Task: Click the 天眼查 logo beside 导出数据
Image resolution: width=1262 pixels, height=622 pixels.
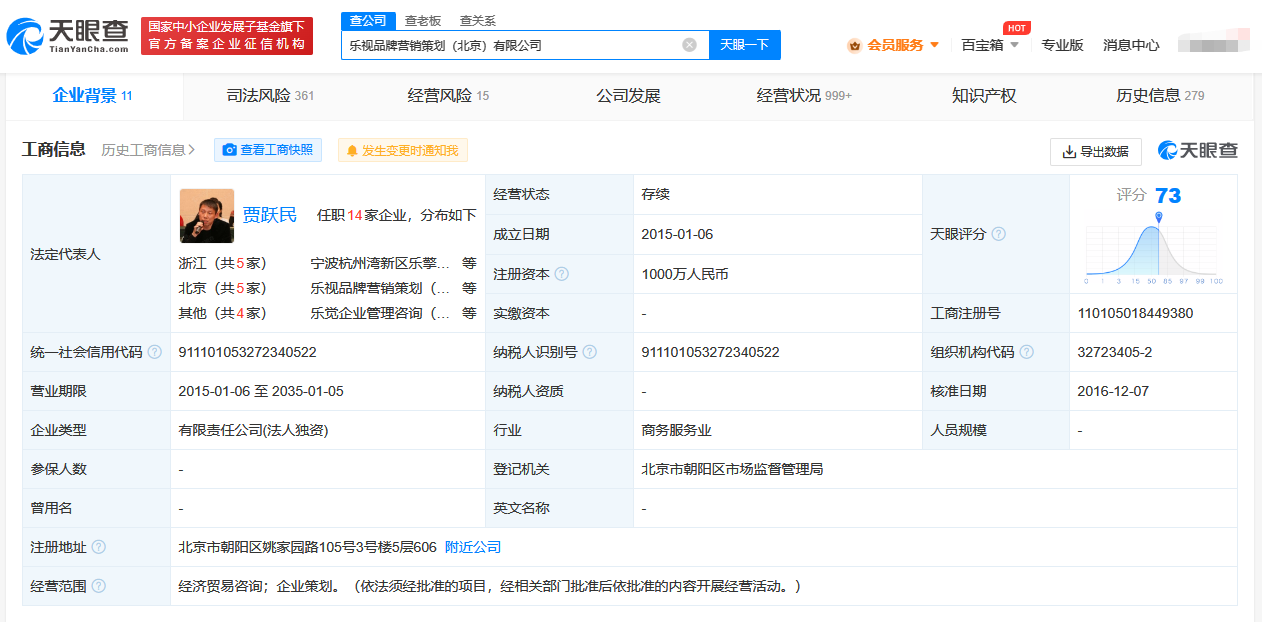Action: pyautogui.click(x=1198, y=150)
